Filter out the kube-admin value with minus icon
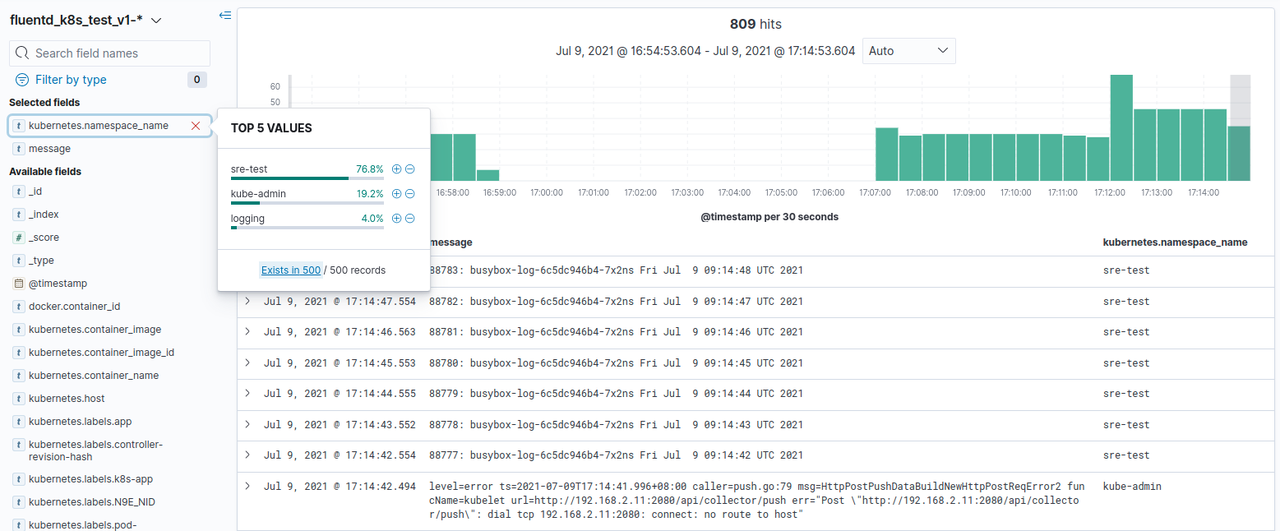 tap(410, 194)
